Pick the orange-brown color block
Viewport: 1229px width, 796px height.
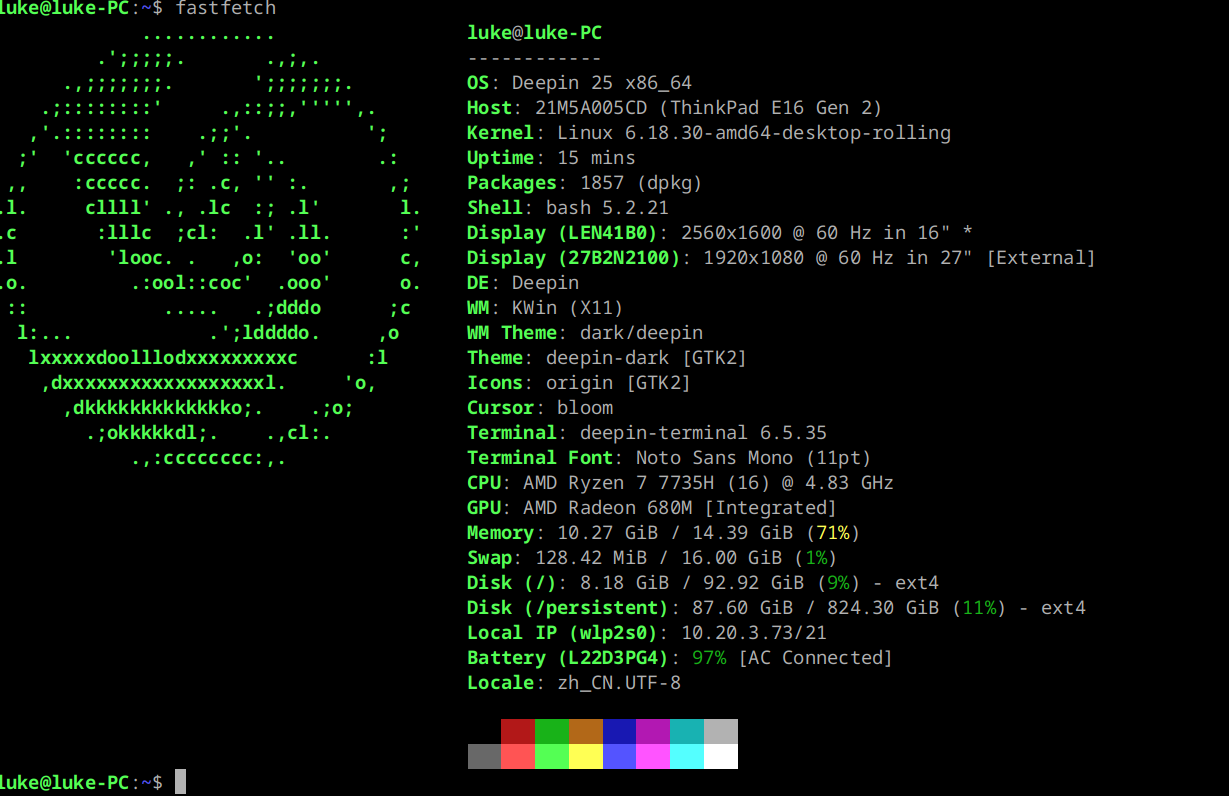tap(586, 732)
